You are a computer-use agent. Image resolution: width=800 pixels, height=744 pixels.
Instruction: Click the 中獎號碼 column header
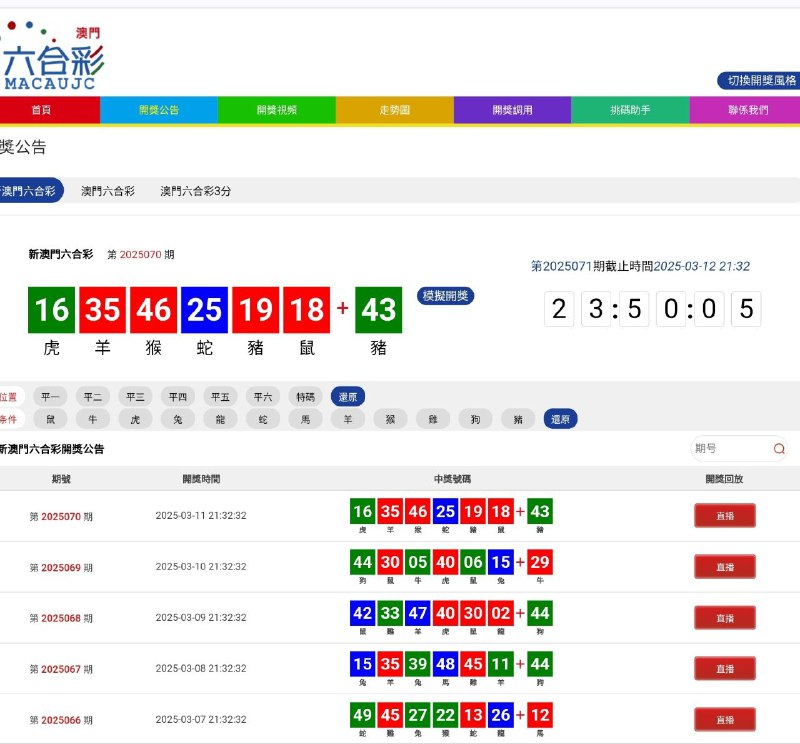[x=452, y=479]
